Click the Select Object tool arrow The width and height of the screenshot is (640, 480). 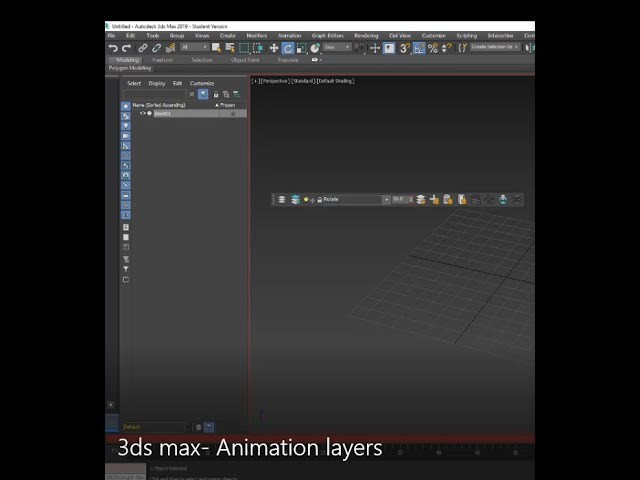click(x=216, y=48)
